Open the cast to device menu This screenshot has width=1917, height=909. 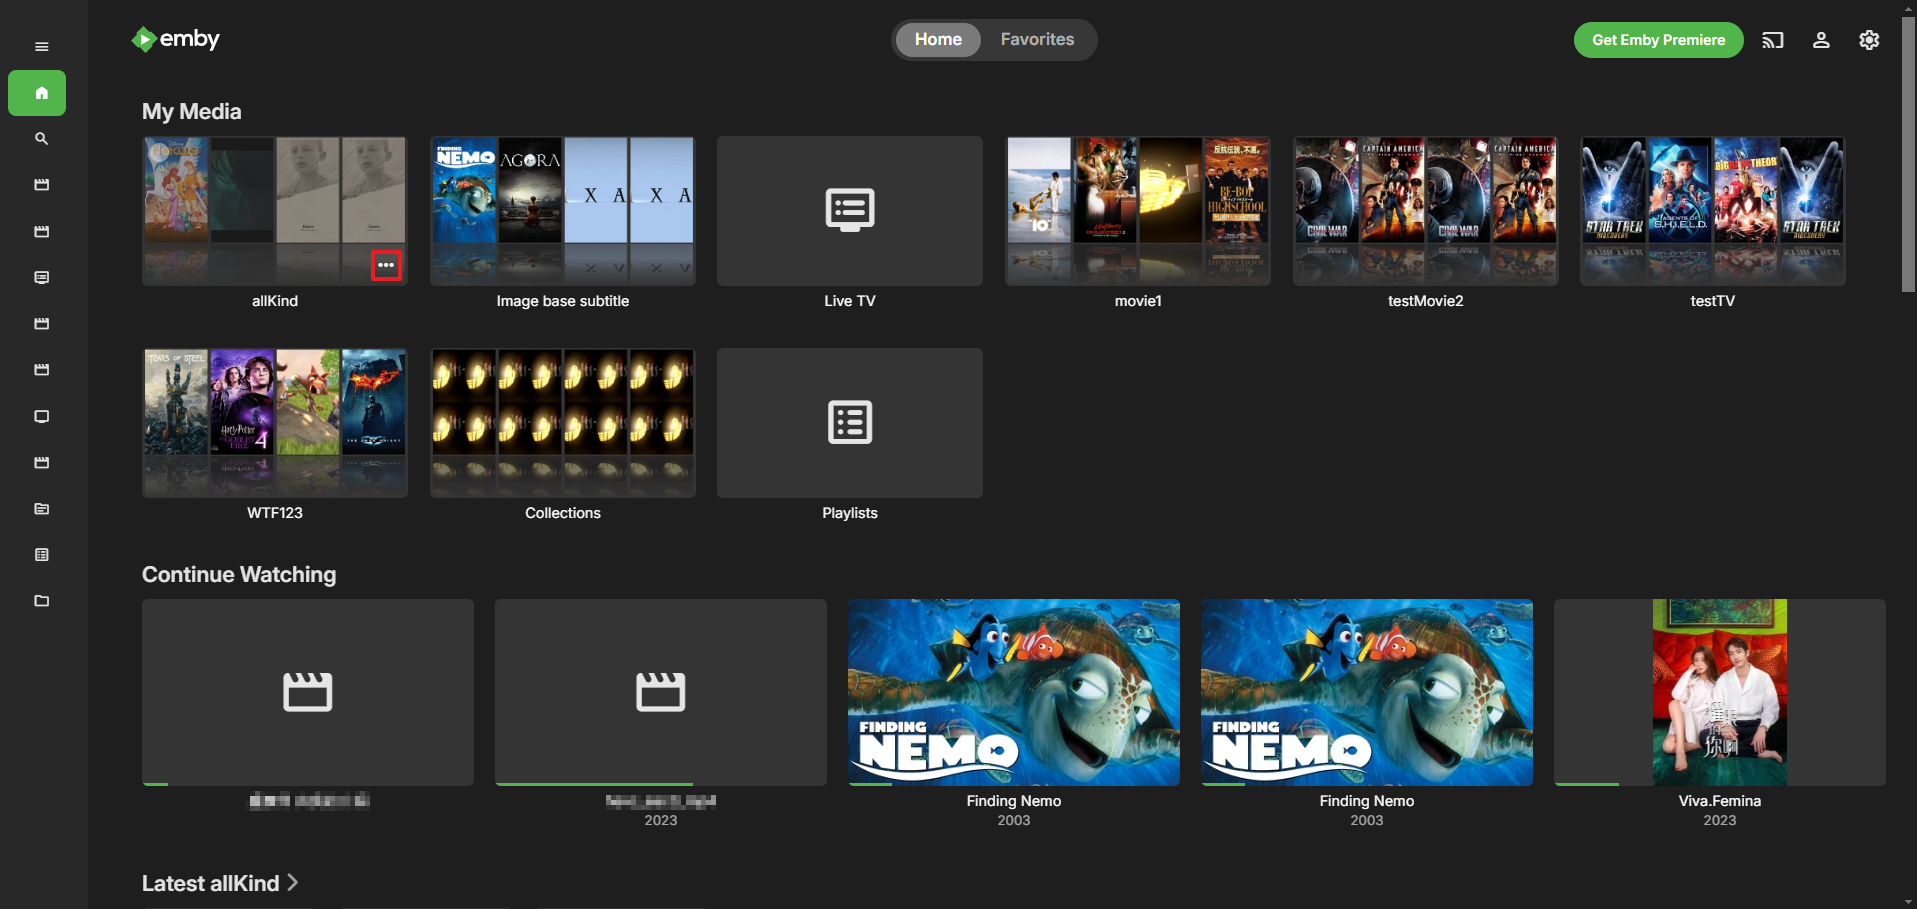click(1773, 40)
